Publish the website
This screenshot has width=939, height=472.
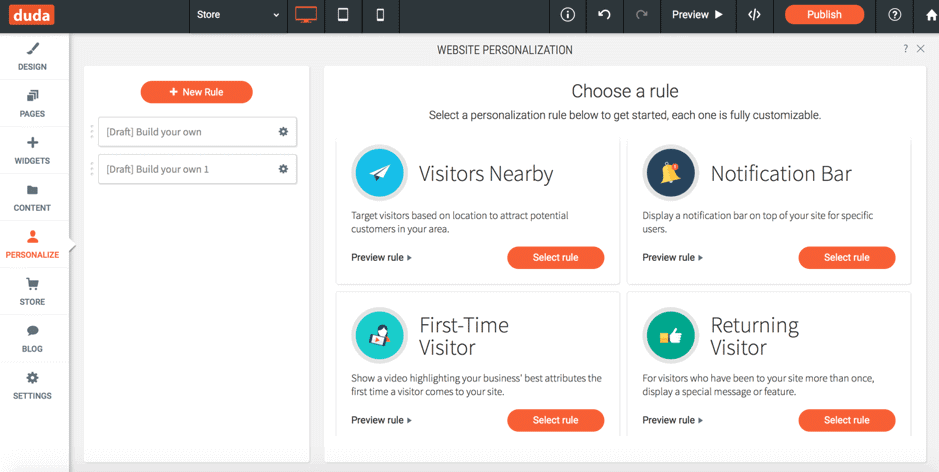(824, 15)
